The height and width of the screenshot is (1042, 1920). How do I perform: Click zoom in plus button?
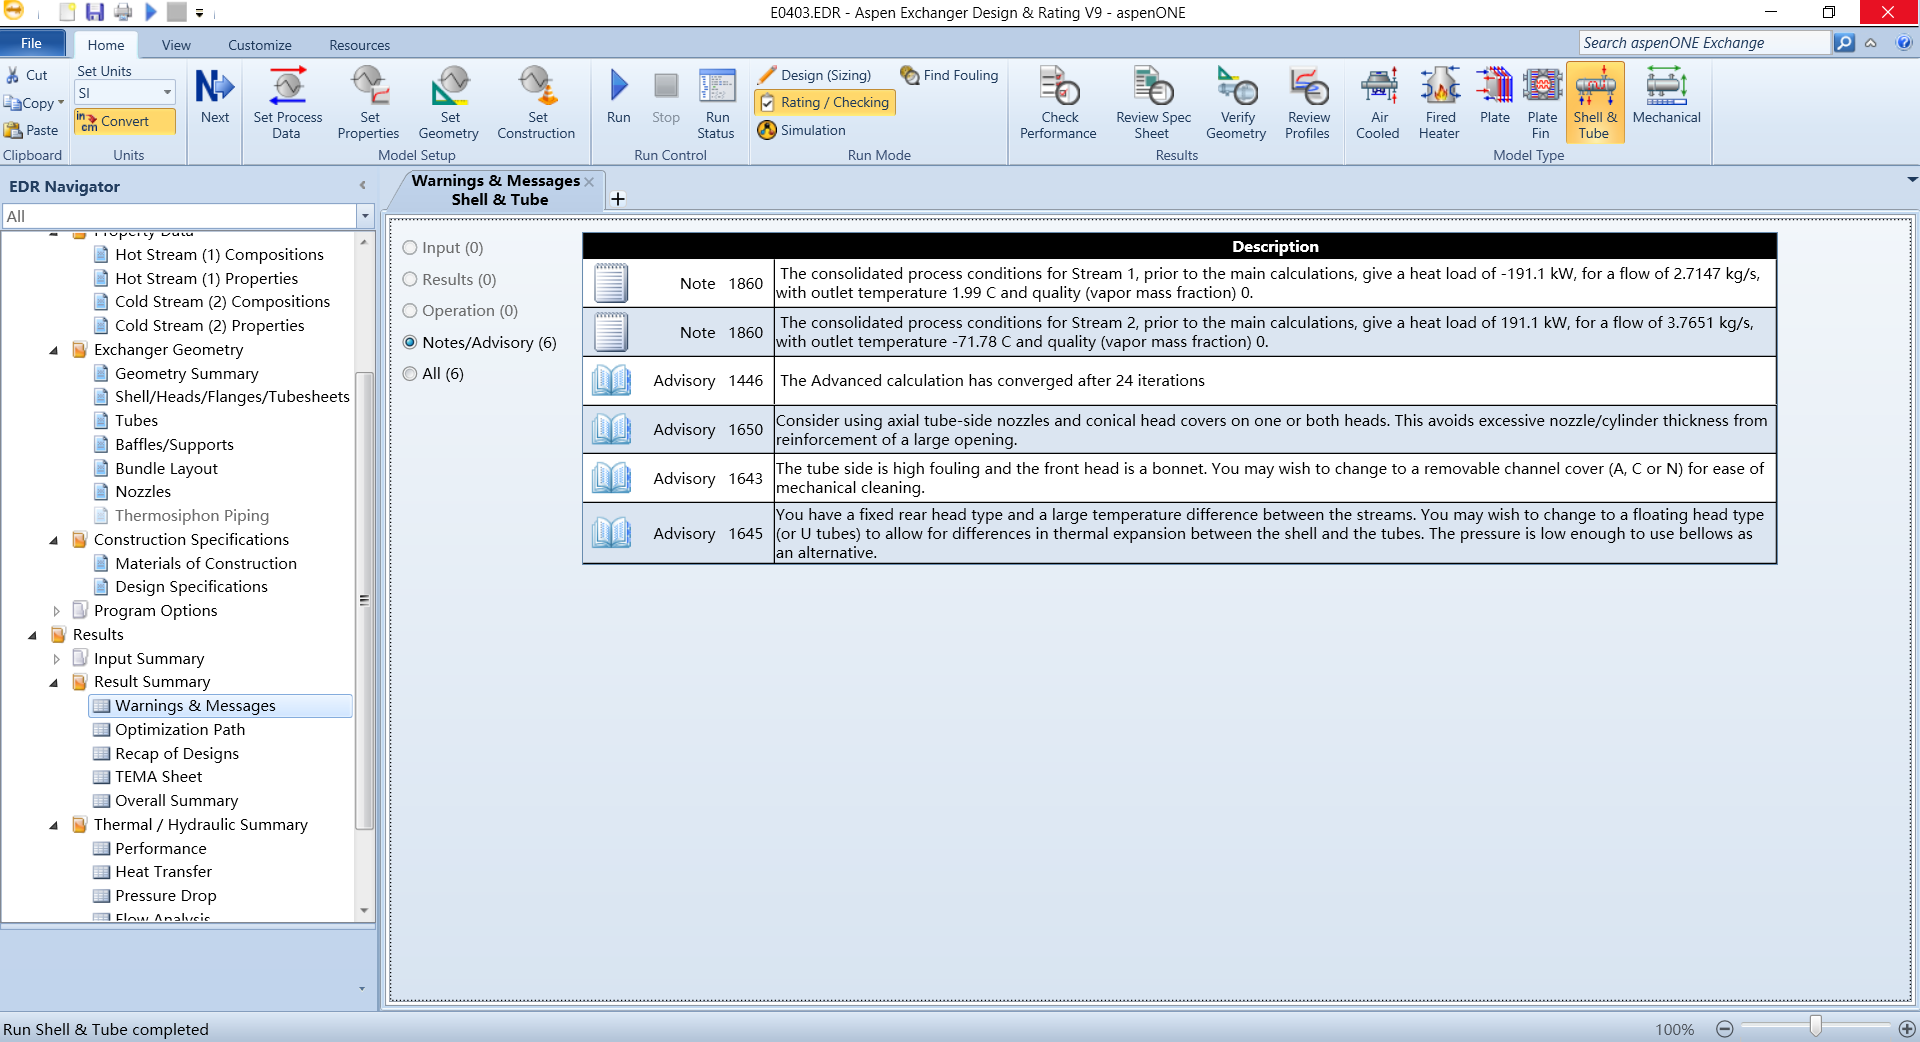click(x=1907, y=1029)
